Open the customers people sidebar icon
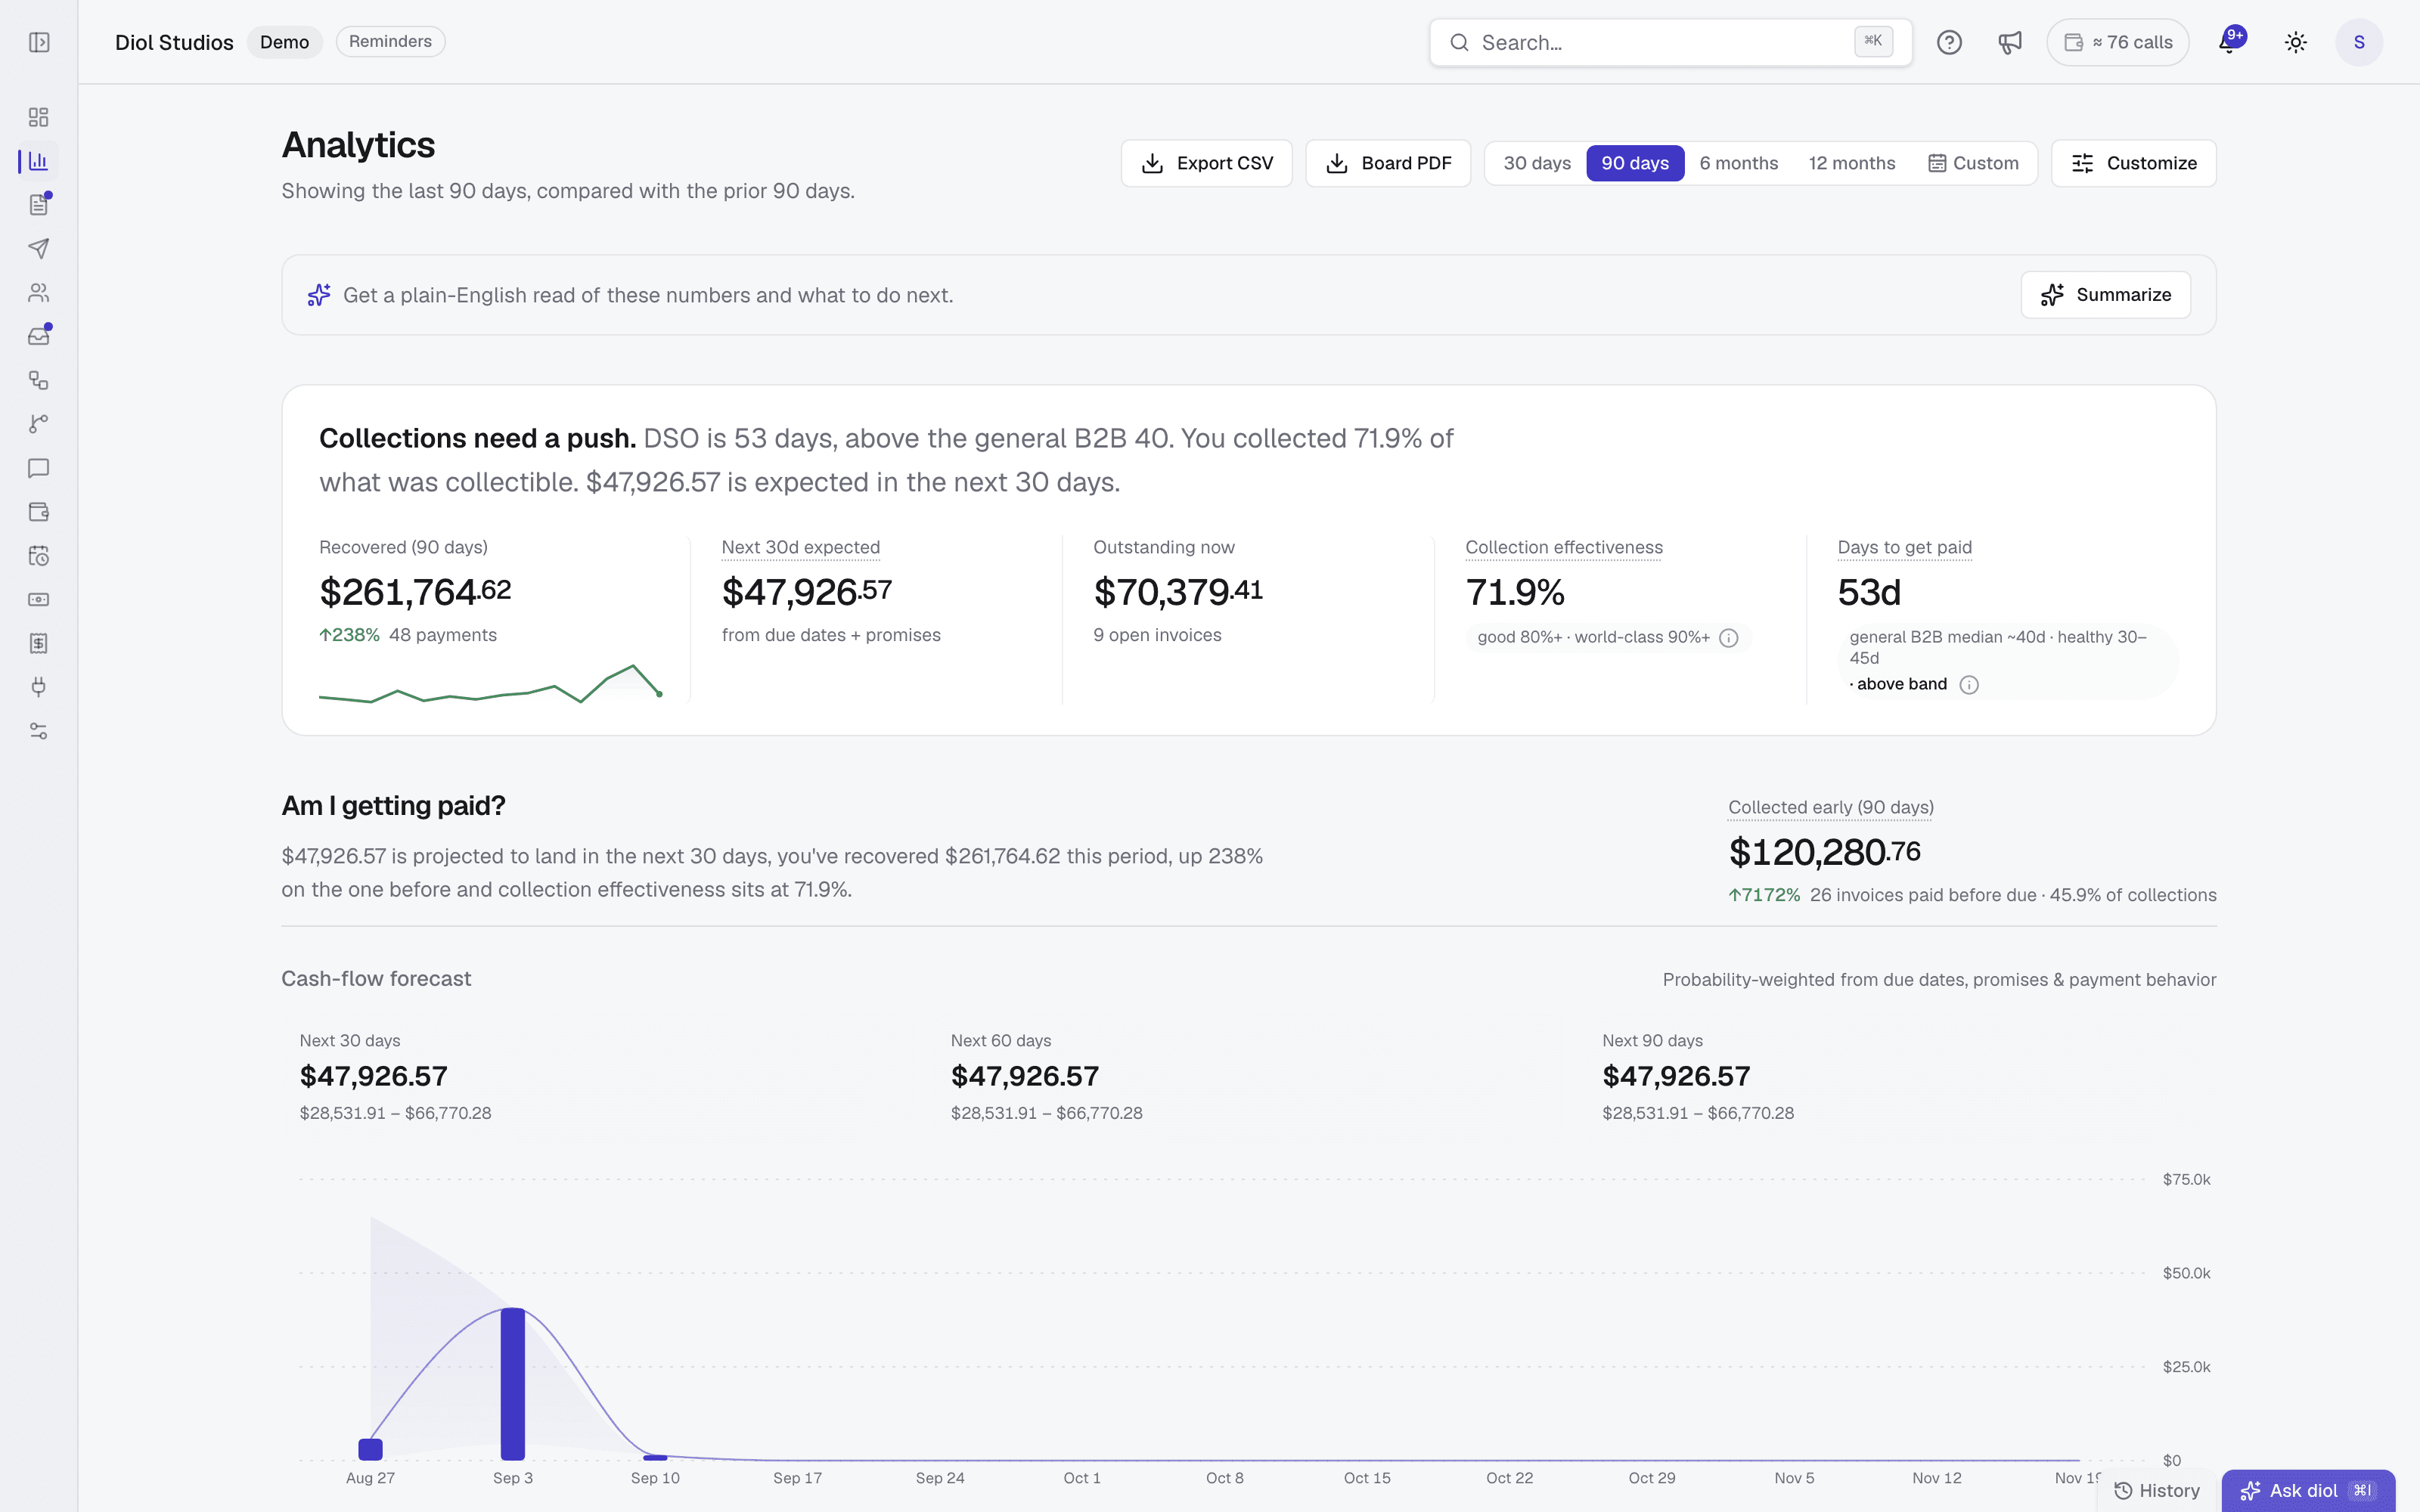The width and height of the screenshot is (2420, 1512). coord(39,292)
